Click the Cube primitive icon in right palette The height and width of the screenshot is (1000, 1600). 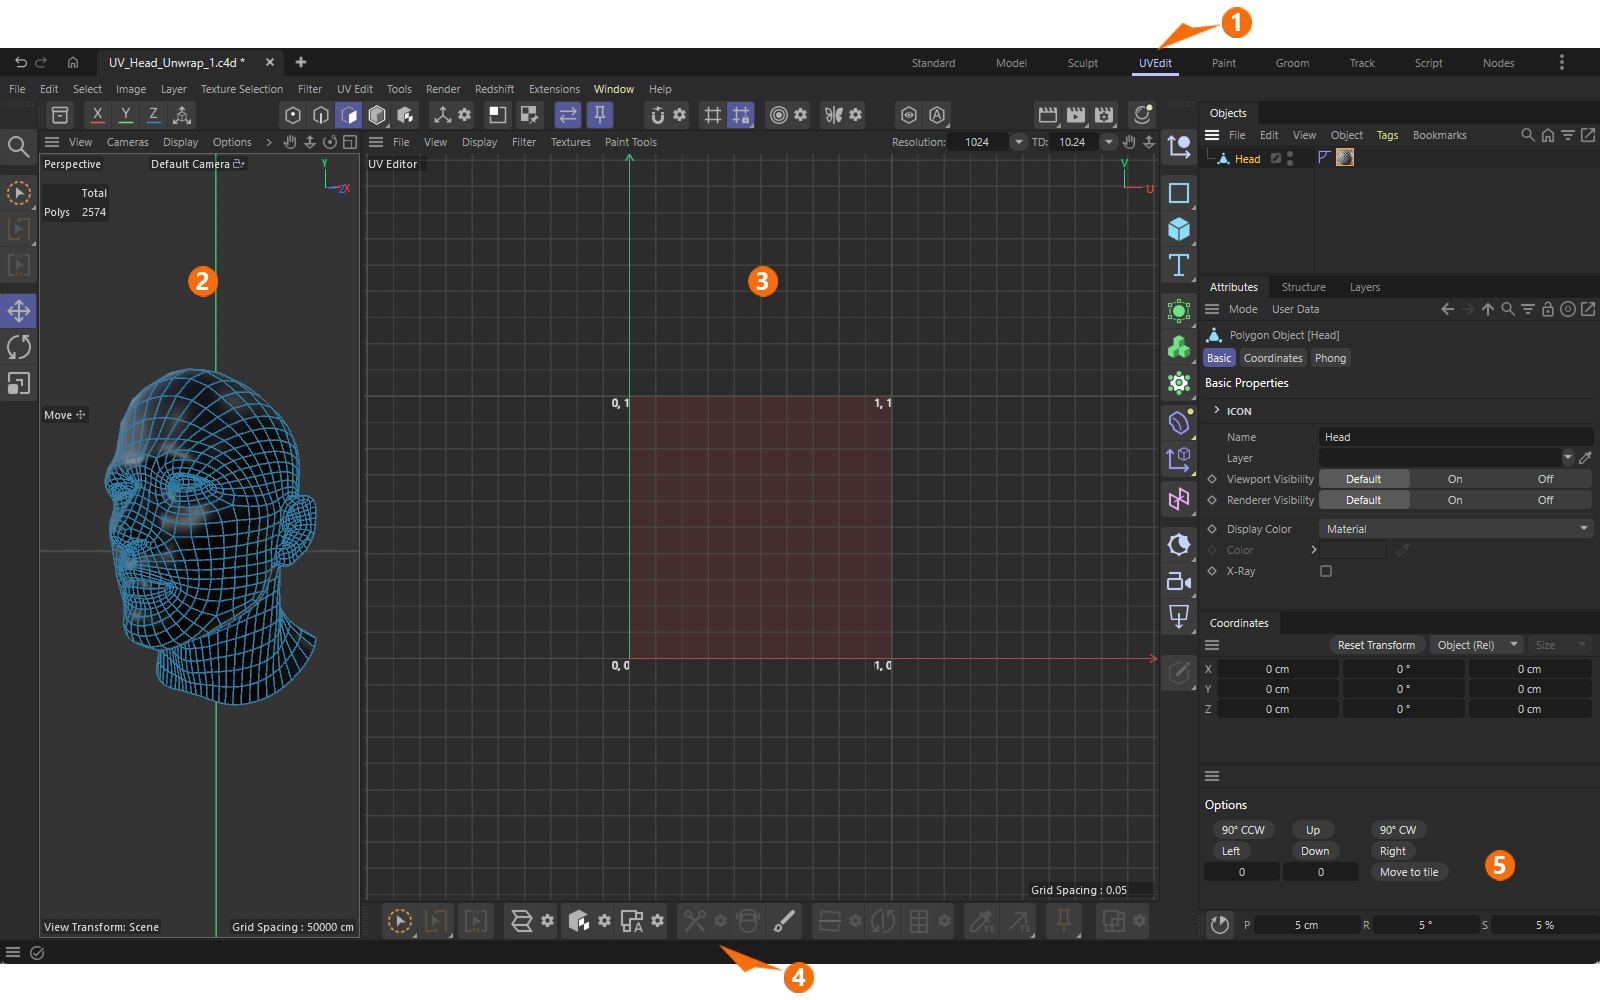(1179, 229)
